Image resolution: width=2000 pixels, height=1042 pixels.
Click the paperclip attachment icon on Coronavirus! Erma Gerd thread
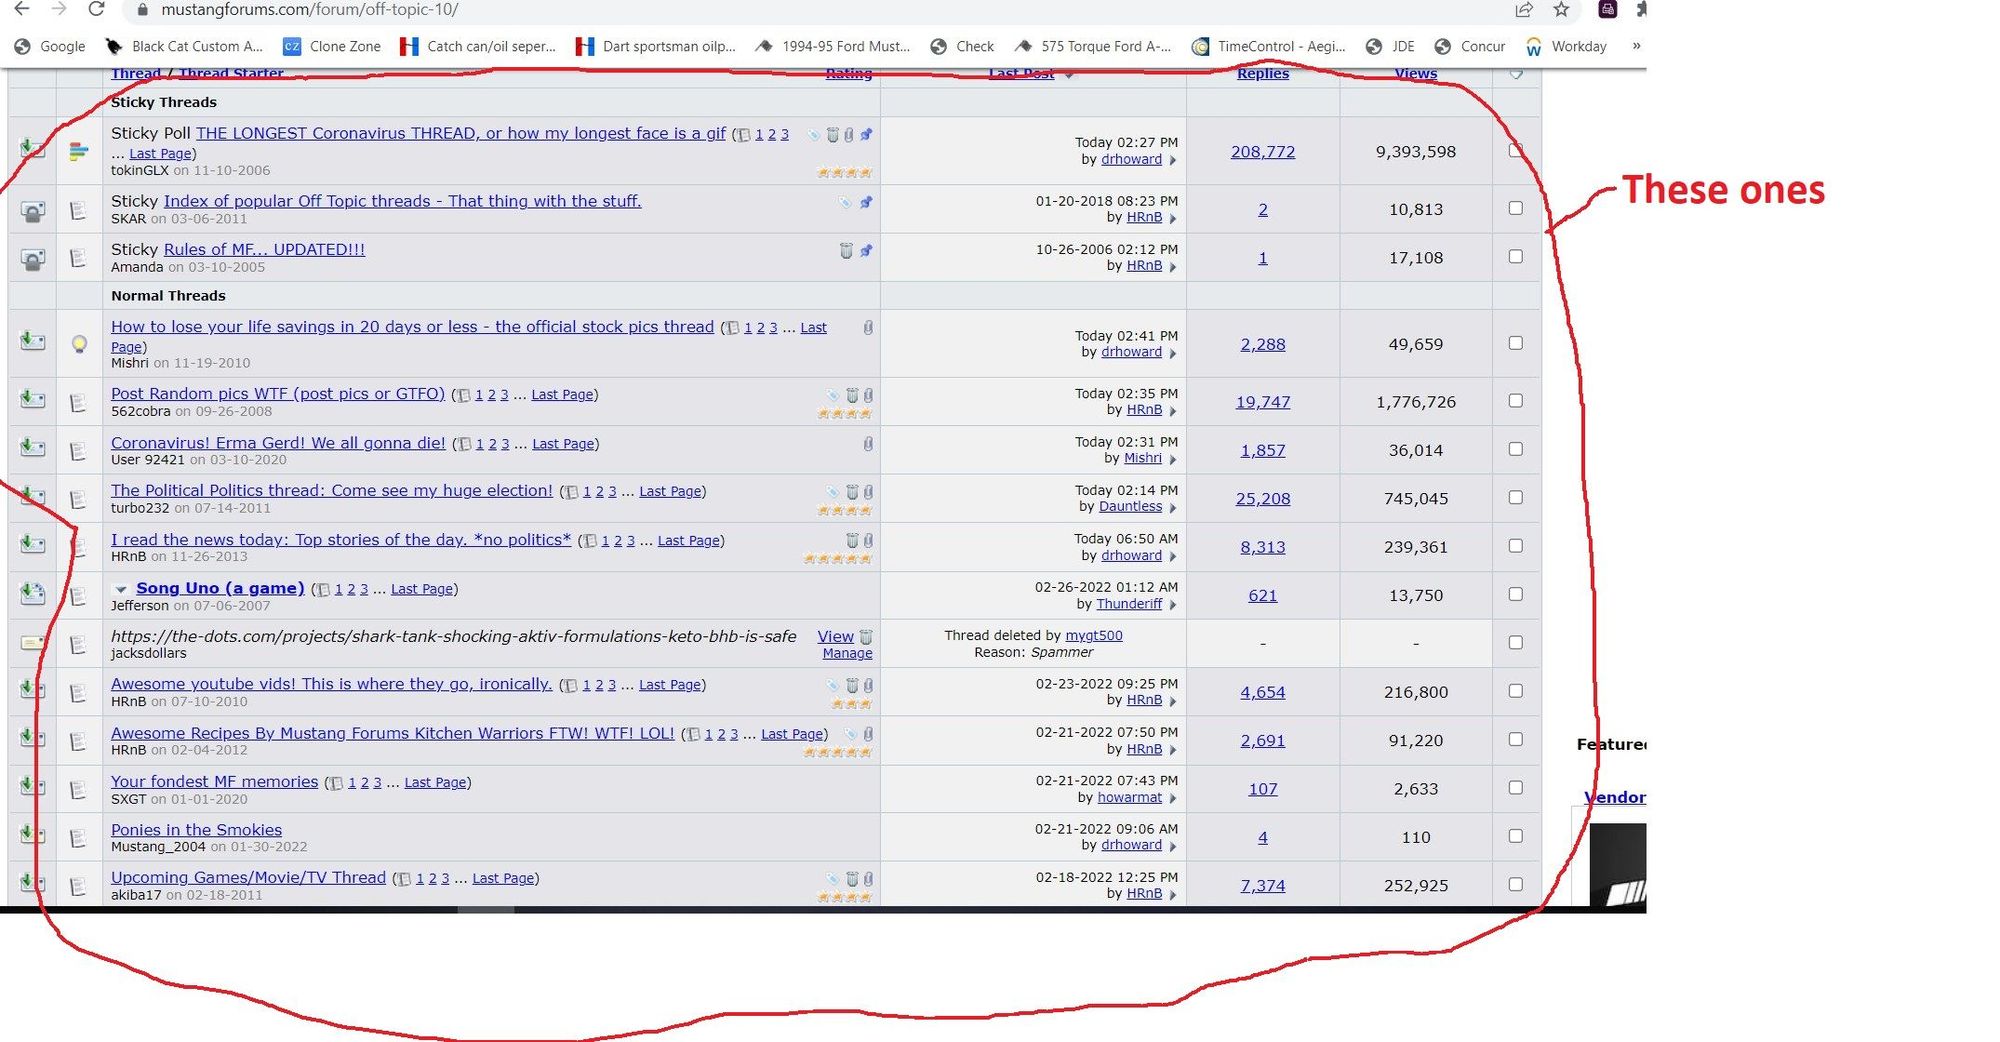point(868,443)
